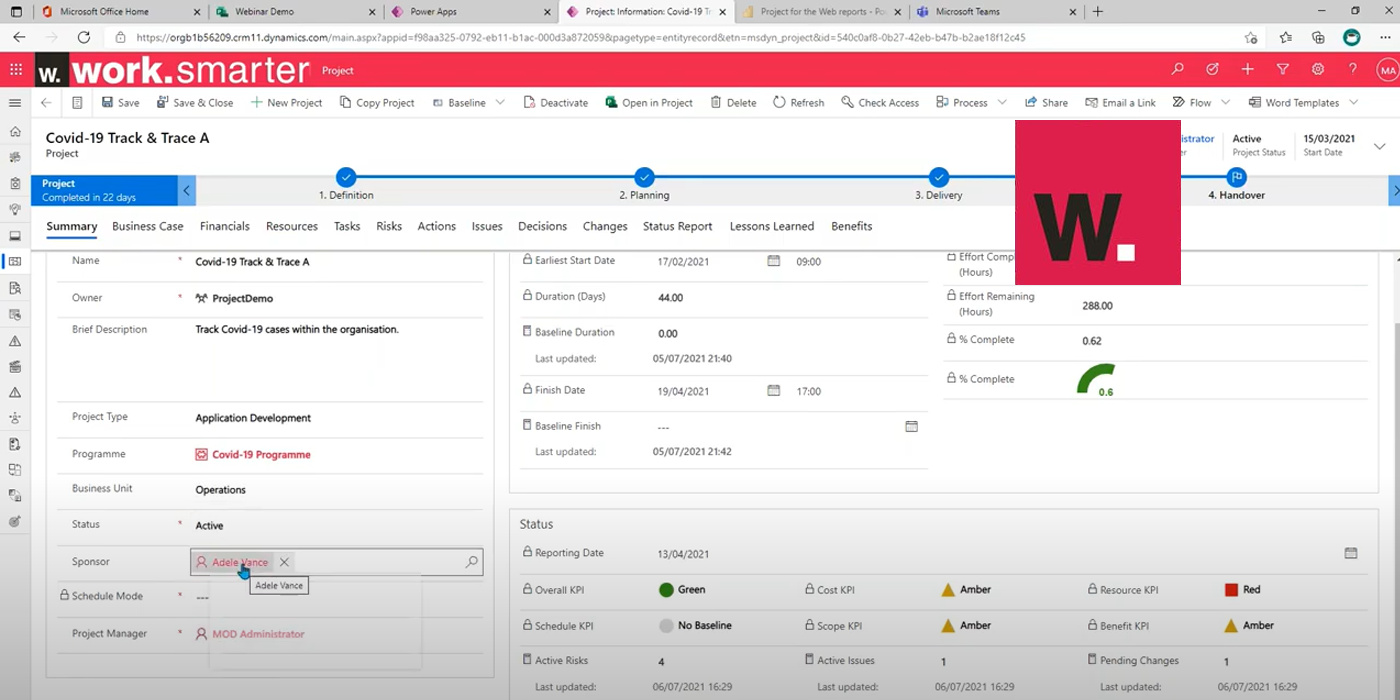The height and width of the screenshot is (700, 1400).
Task: Open the task flow target icon
Action: [1212, 70]
